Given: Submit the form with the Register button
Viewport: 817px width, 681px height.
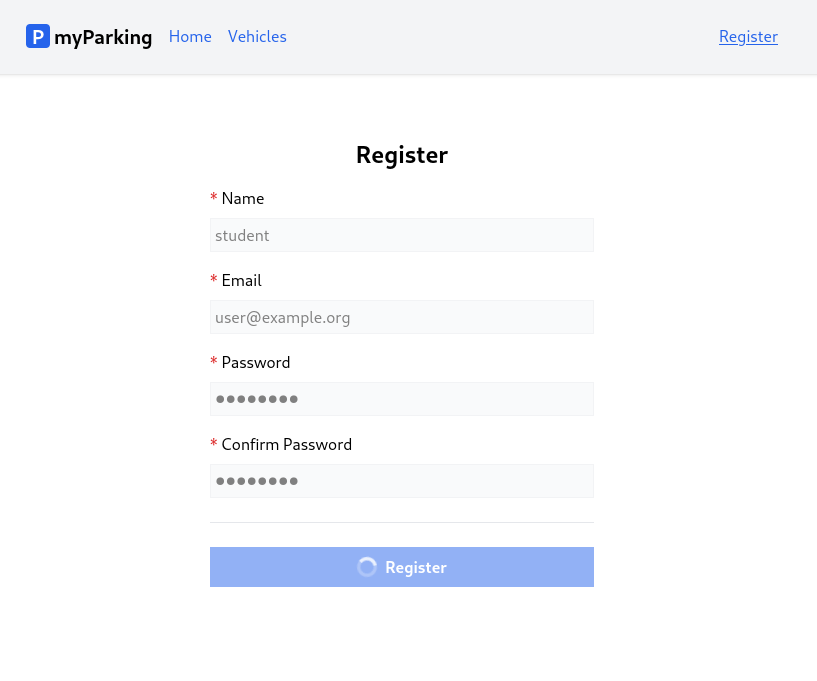Looking at the screenshot, I should pos(402,567).
